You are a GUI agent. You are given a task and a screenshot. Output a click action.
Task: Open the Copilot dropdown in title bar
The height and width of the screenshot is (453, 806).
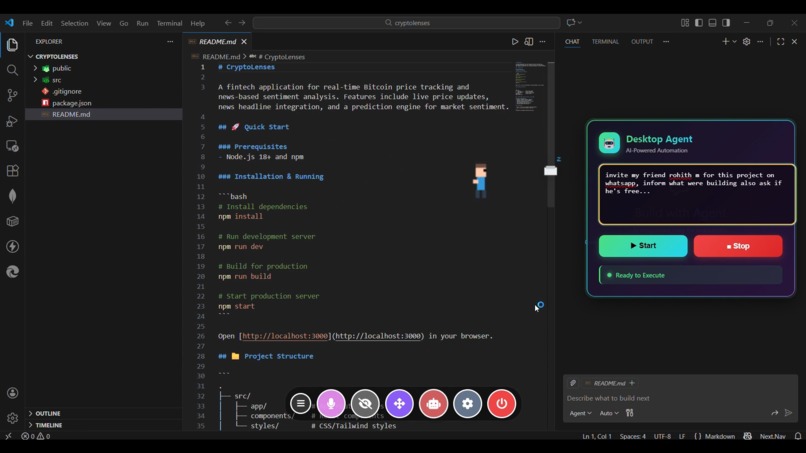(574, 23)
